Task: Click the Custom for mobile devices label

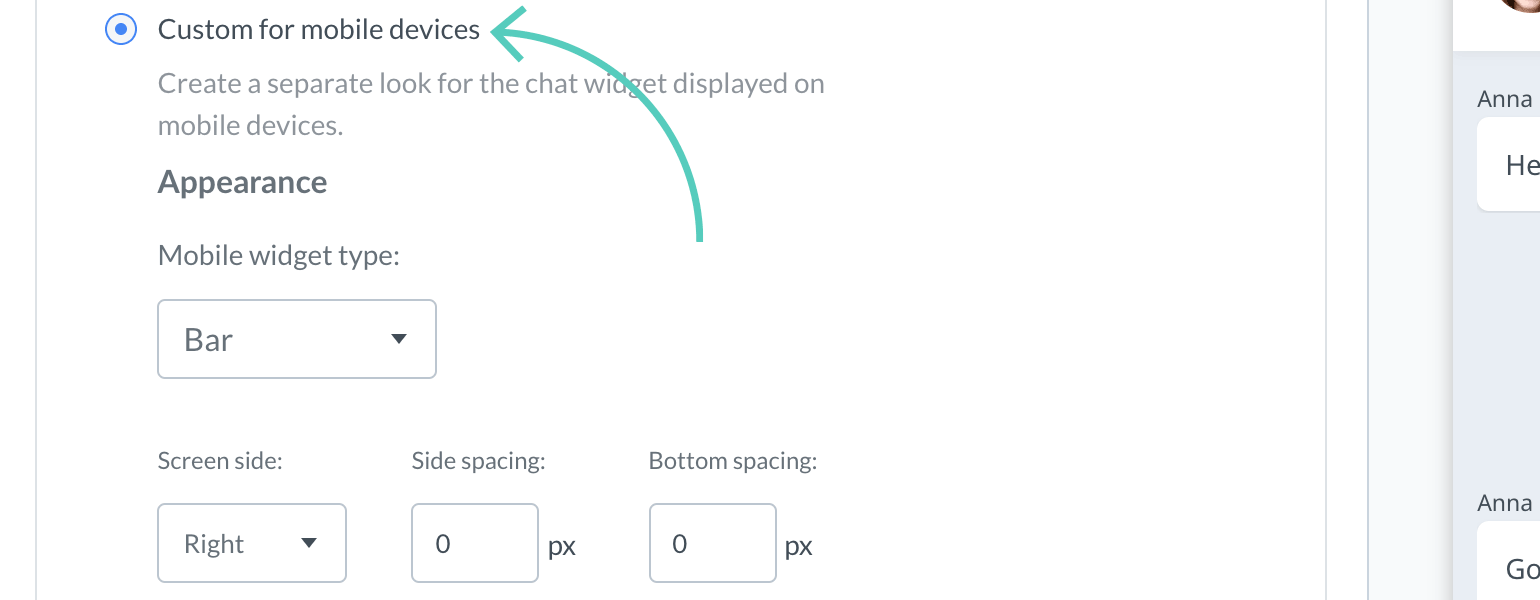Action: coord(318,29)
